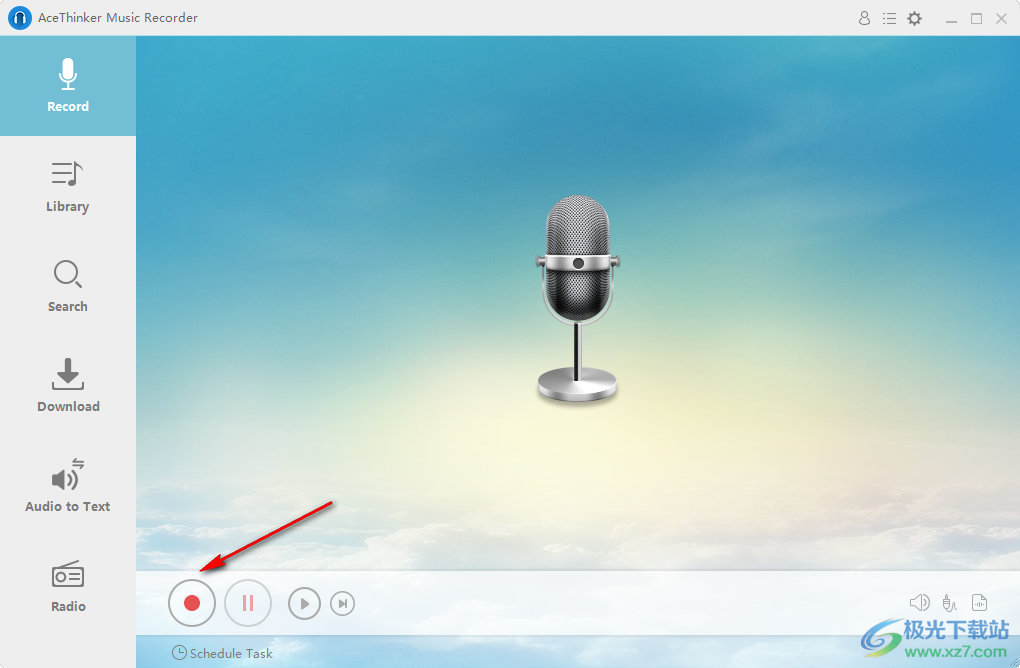The width and height of the screenshot is (1020, 668).
Task: Click the skip forward control
Action: pos(343,603)
